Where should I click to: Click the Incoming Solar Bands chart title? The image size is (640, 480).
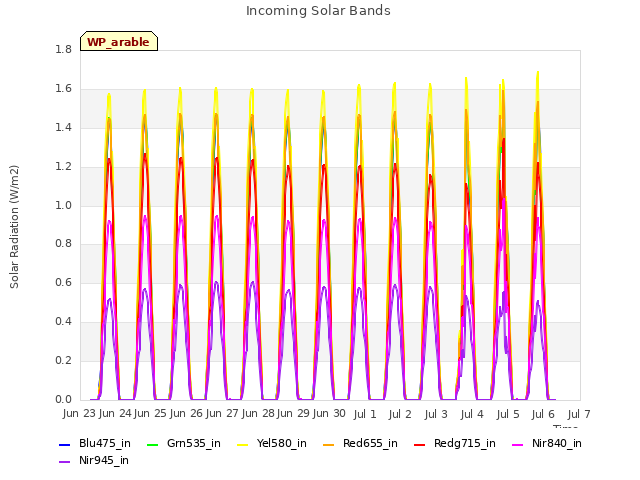point(318,11)
